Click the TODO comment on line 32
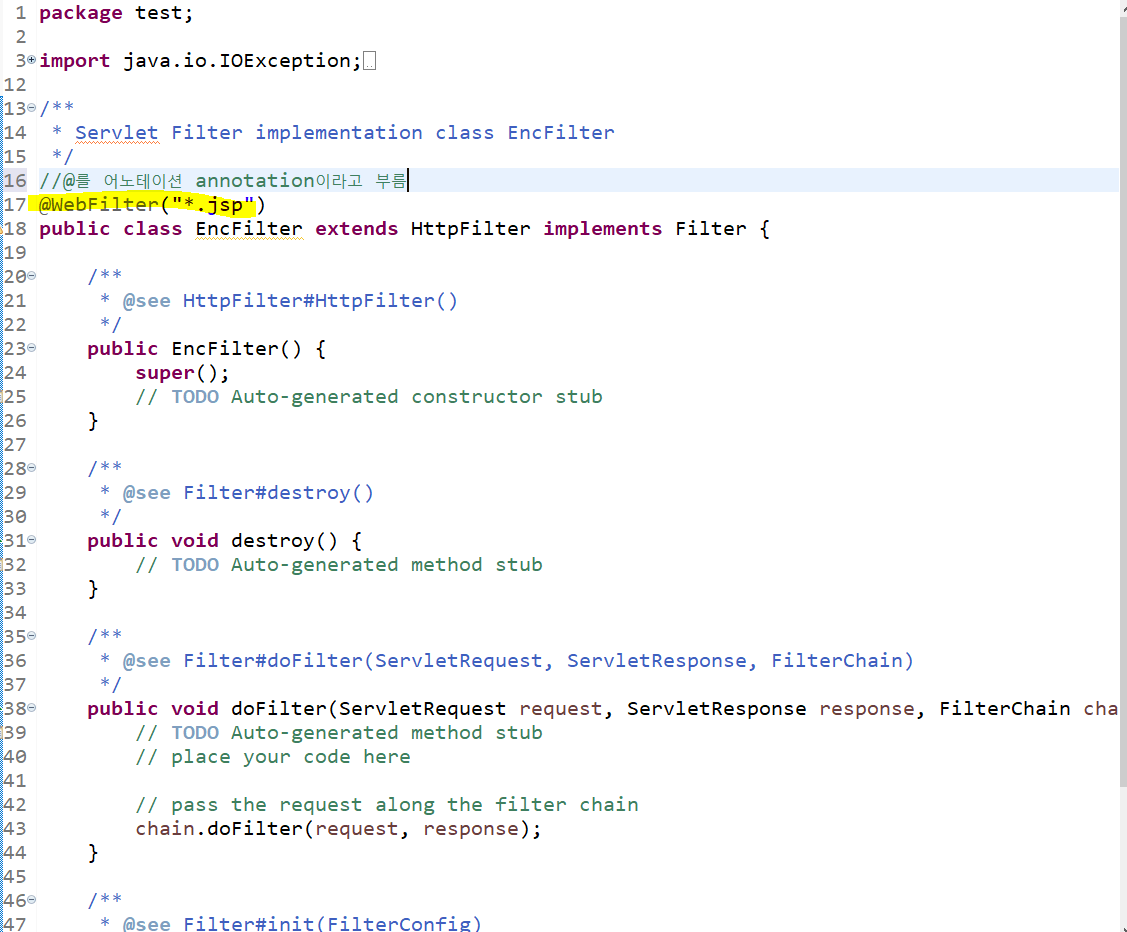This screenshot has height=932, width=1127. [x=339, y=565]
